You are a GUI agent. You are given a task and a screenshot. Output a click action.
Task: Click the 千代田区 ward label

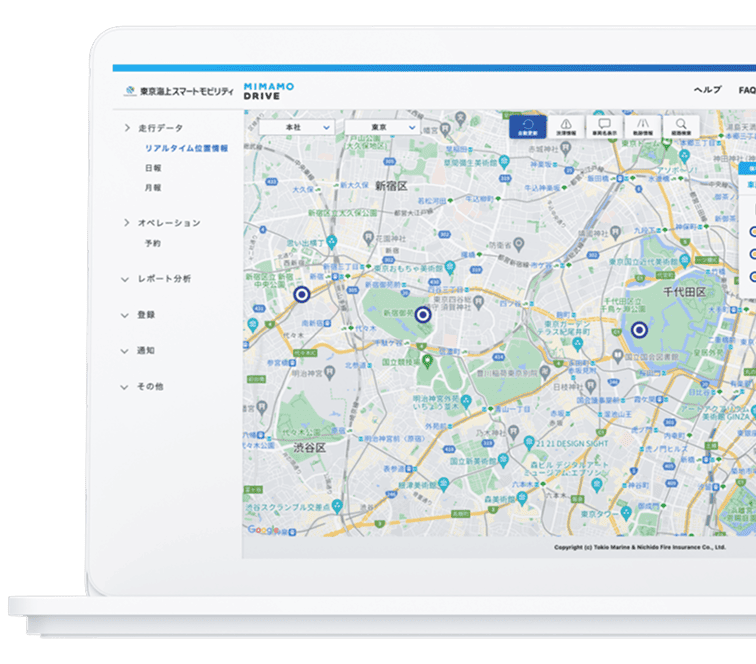(685, 292)
